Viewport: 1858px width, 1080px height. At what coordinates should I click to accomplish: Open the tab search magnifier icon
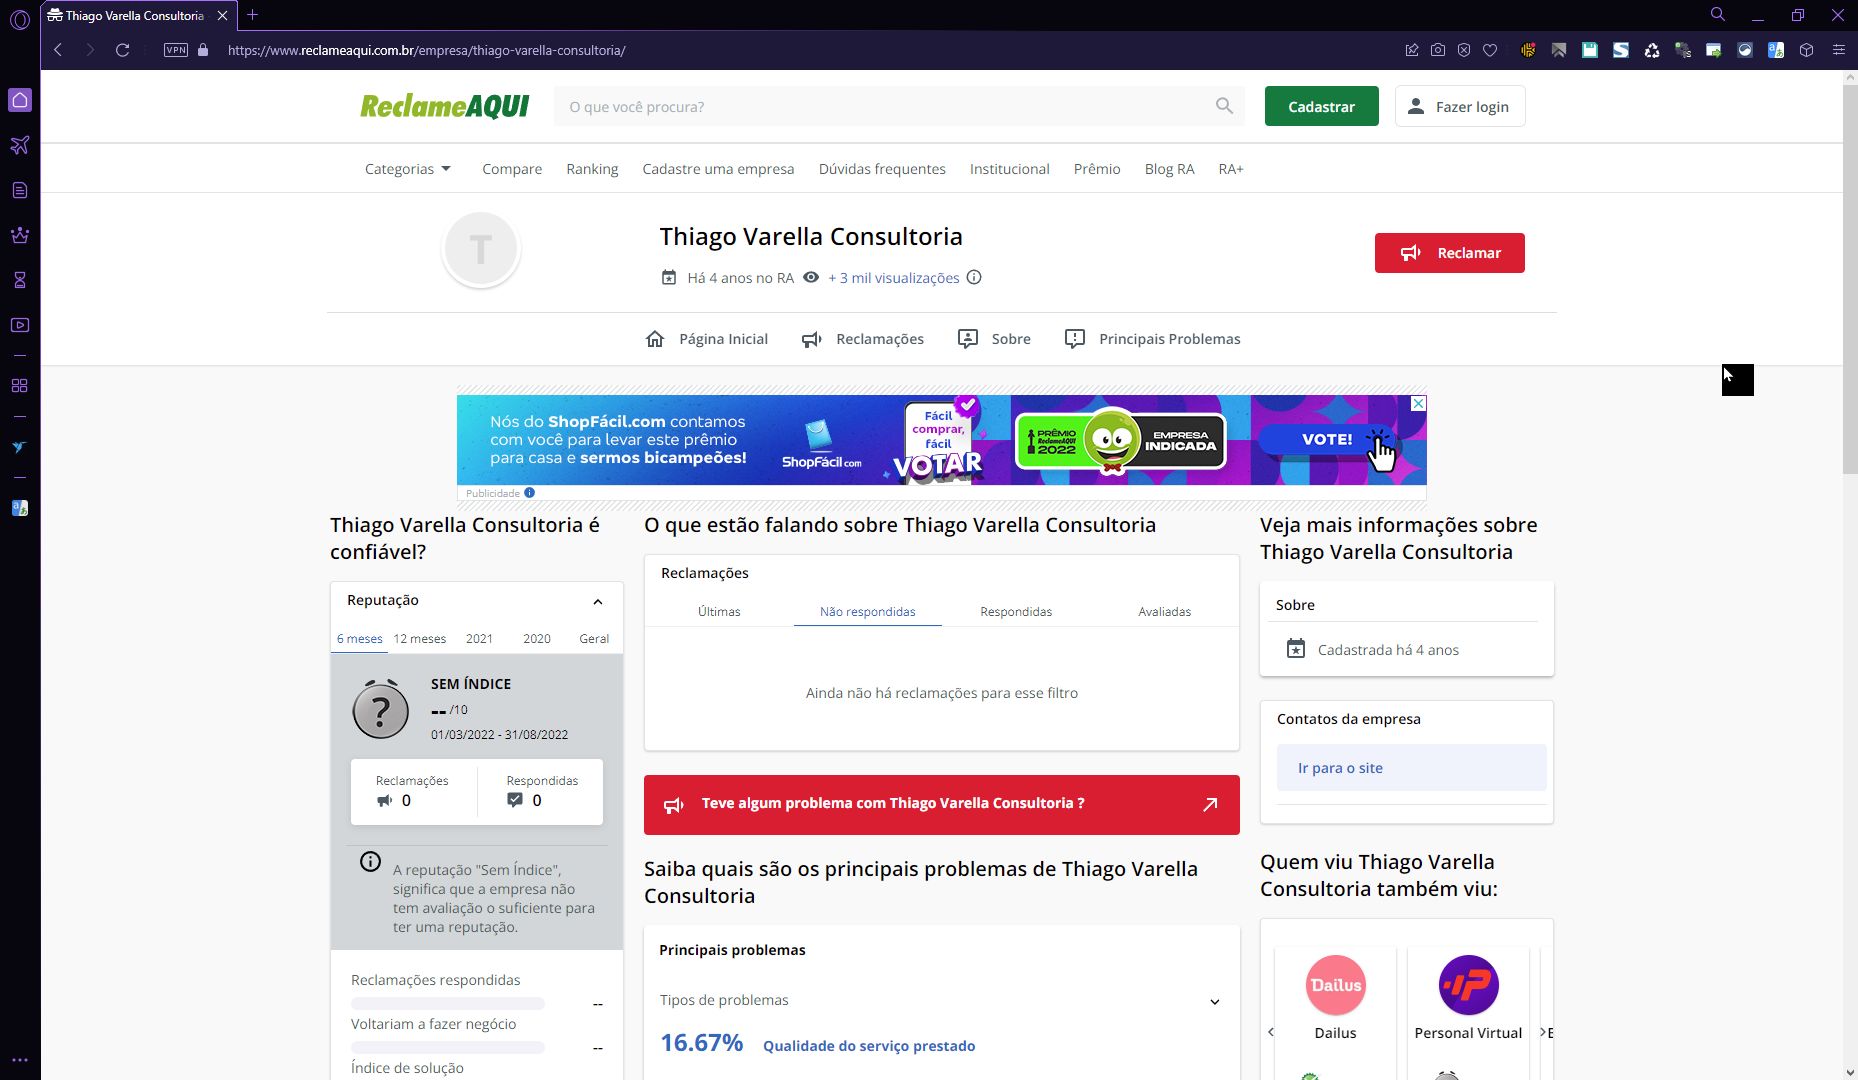pyautogui.click(x=1718, y=14)
